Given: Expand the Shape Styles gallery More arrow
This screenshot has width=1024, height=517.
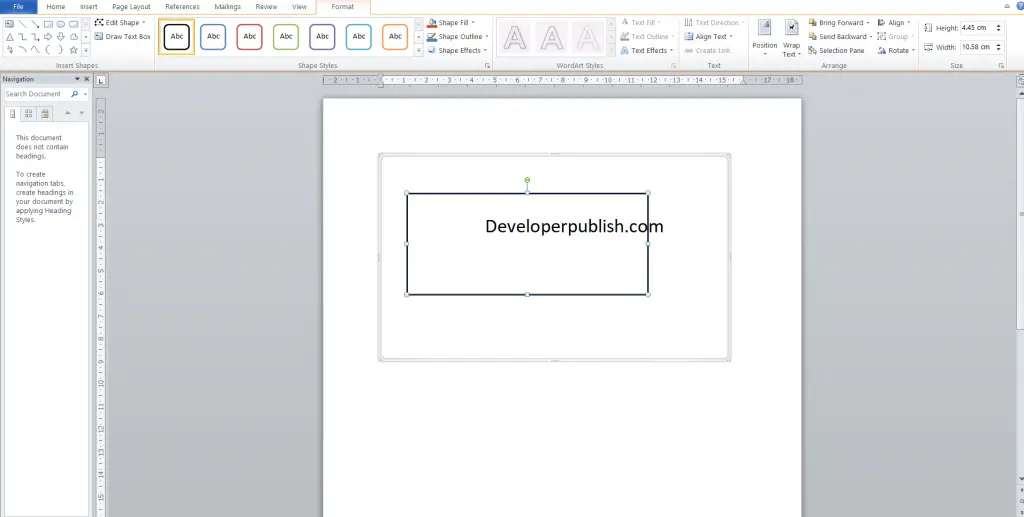Looking at the screenshot, I should pos(418,50).
